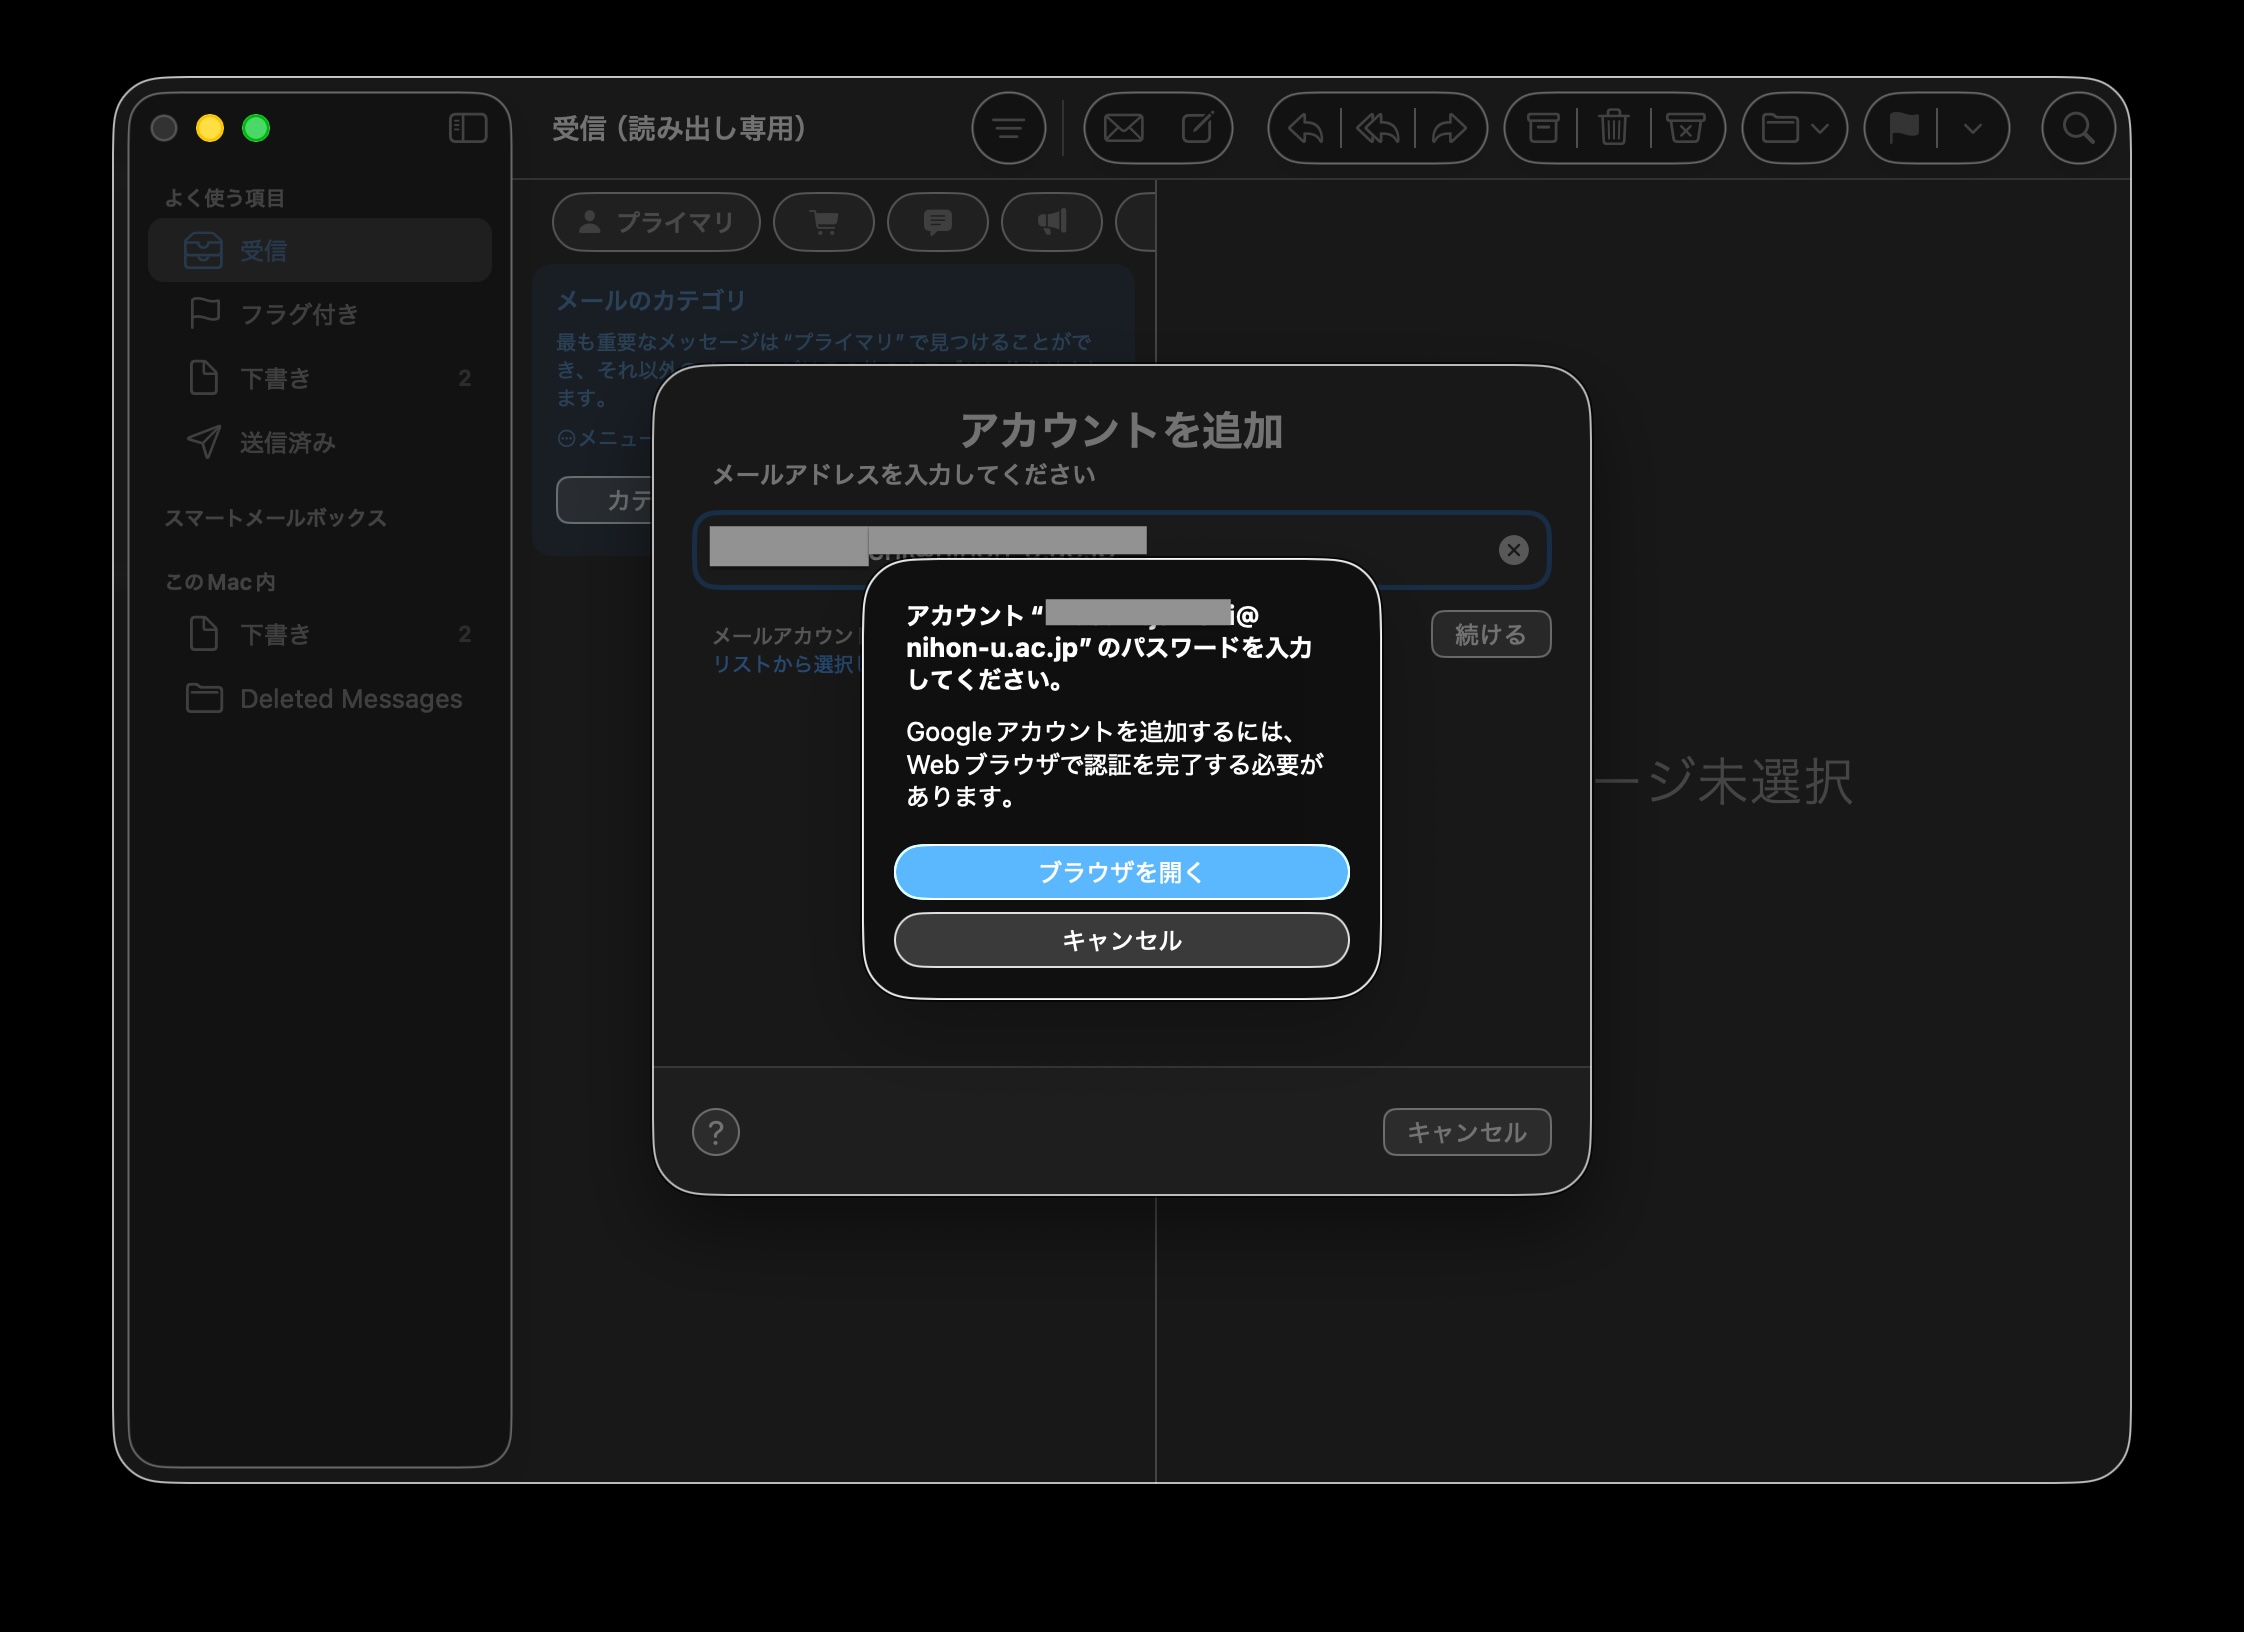Click the ブラウザを開く button

coord(1121,872)
